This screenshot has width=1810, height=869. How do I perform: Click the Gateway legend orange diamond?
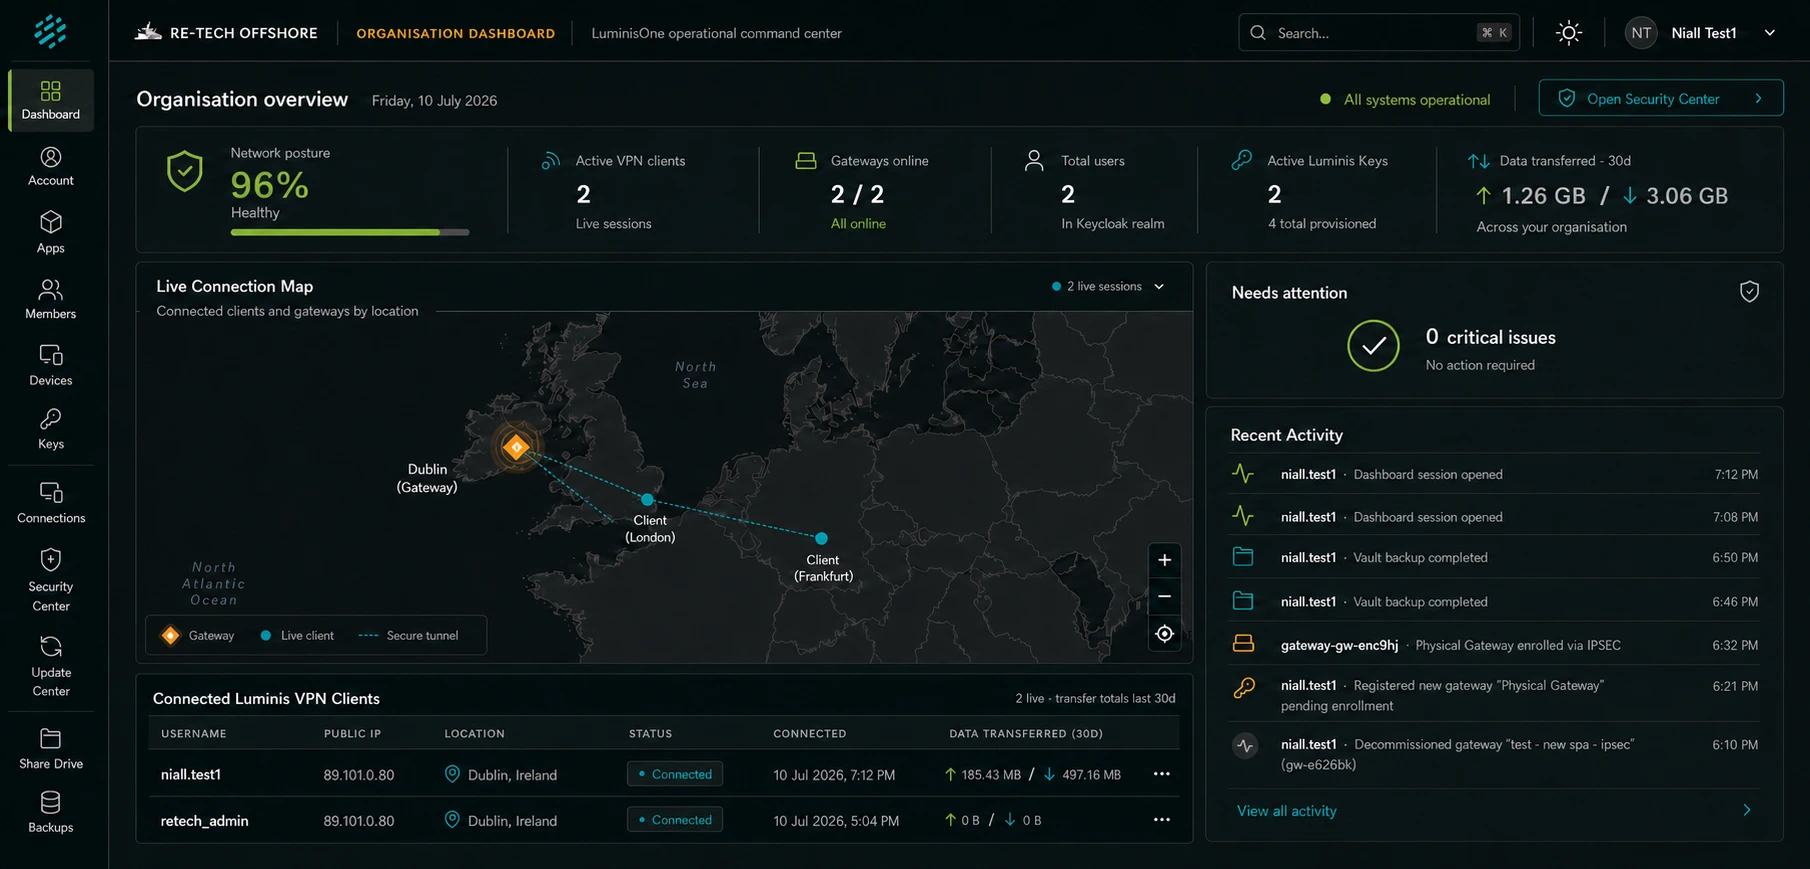tap(171, 636)
